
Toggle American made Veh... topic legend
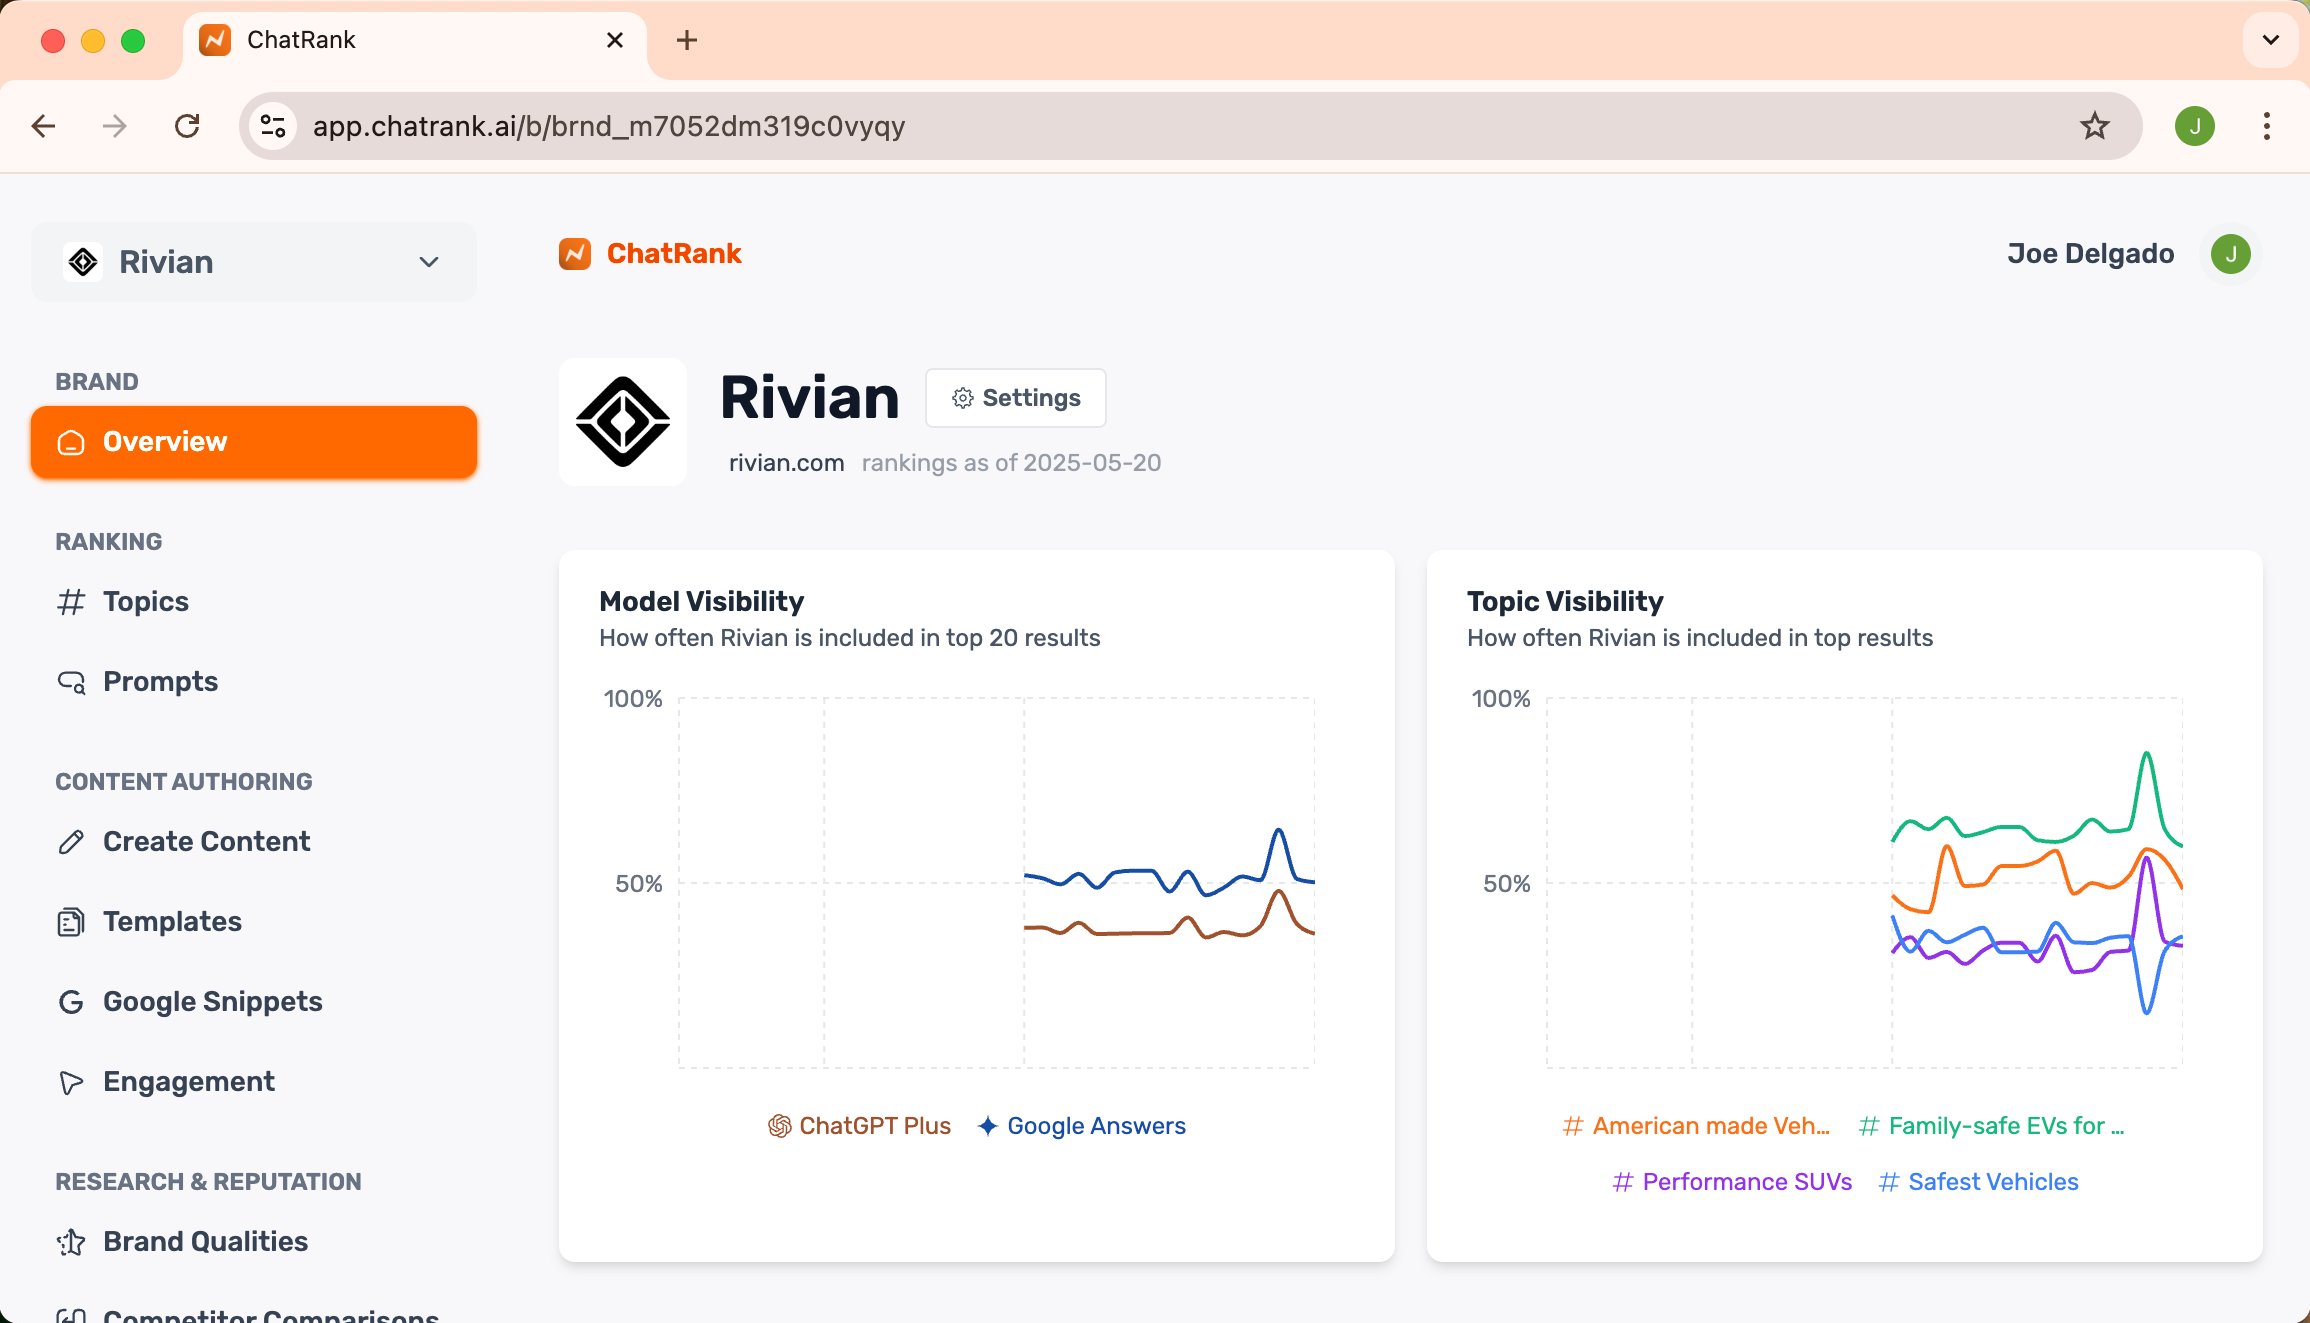click(1696, 1126)
